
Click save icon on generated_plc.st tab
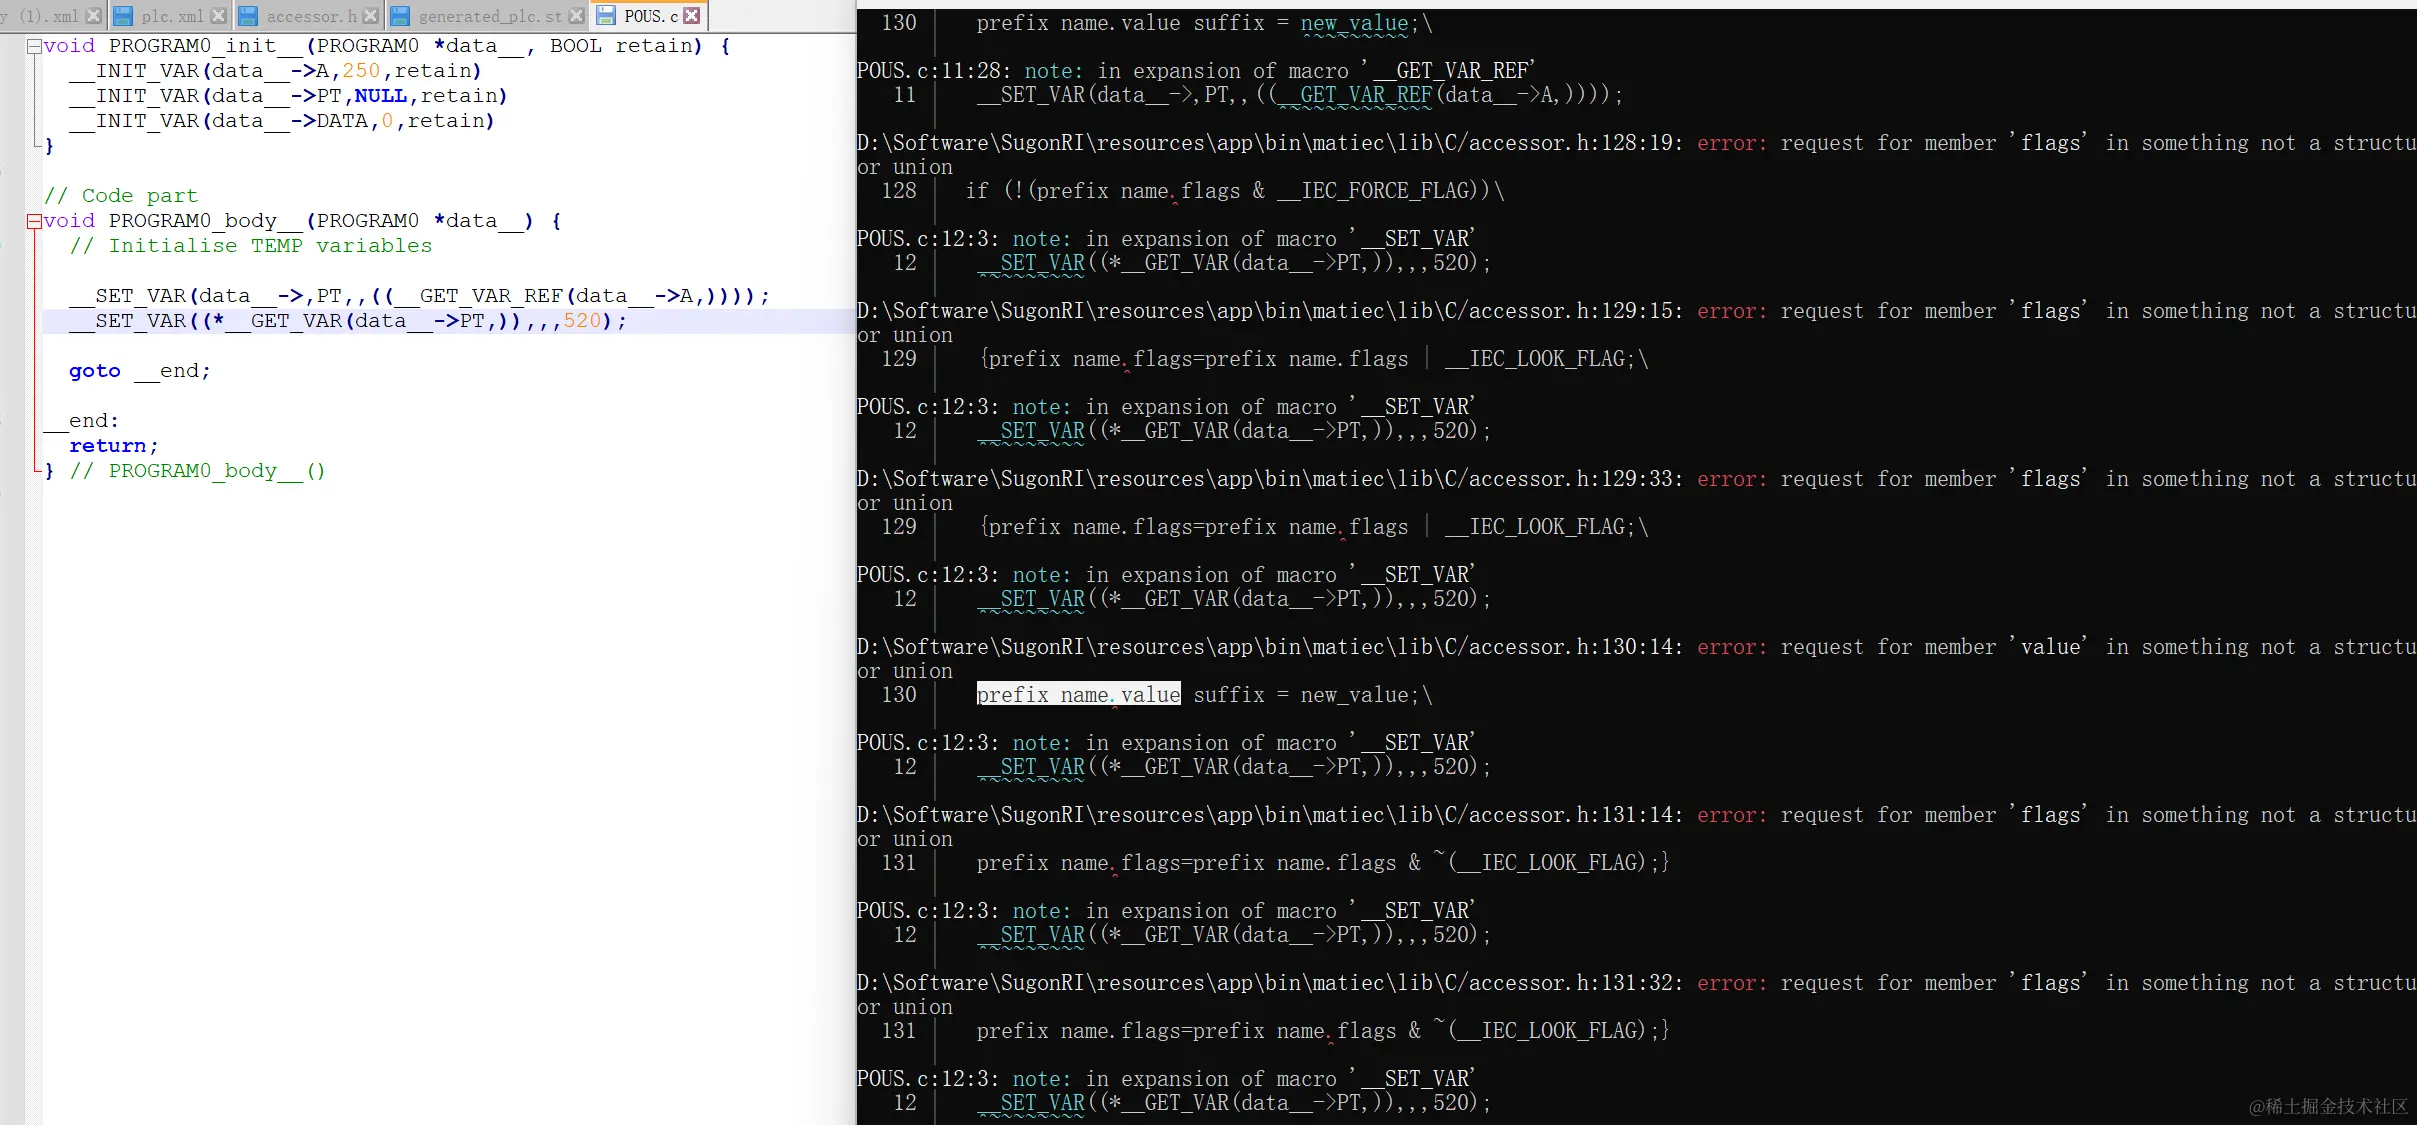400,16
